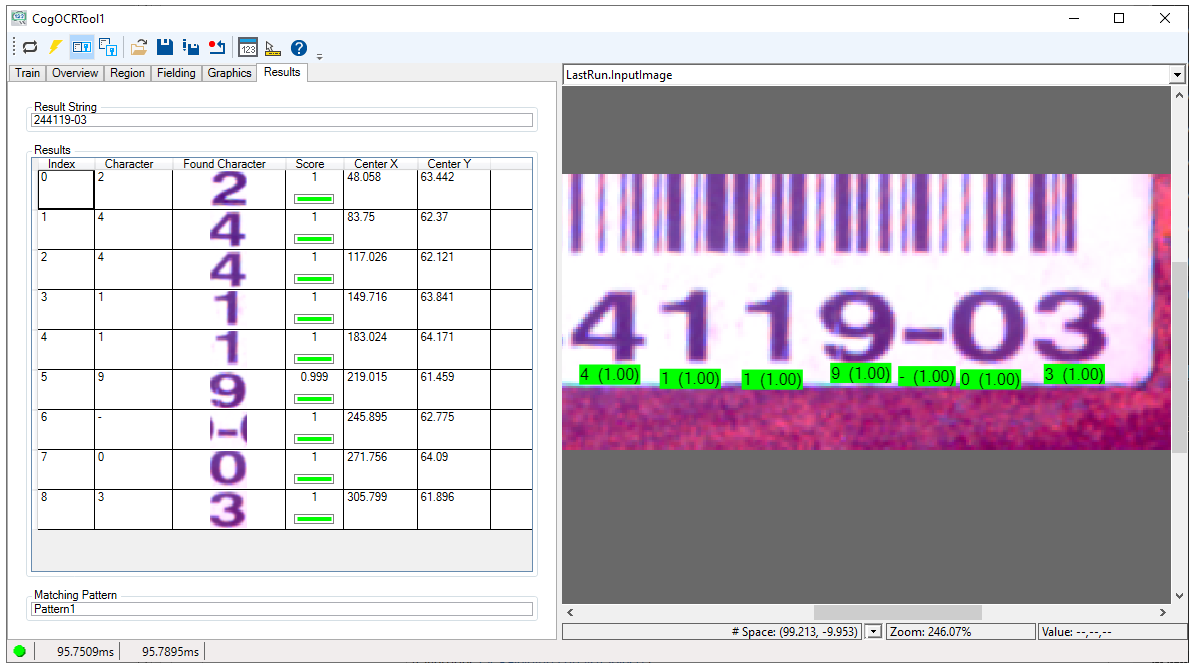Click the Open file folder icon
1196x665 pixels.
point(139,47)
